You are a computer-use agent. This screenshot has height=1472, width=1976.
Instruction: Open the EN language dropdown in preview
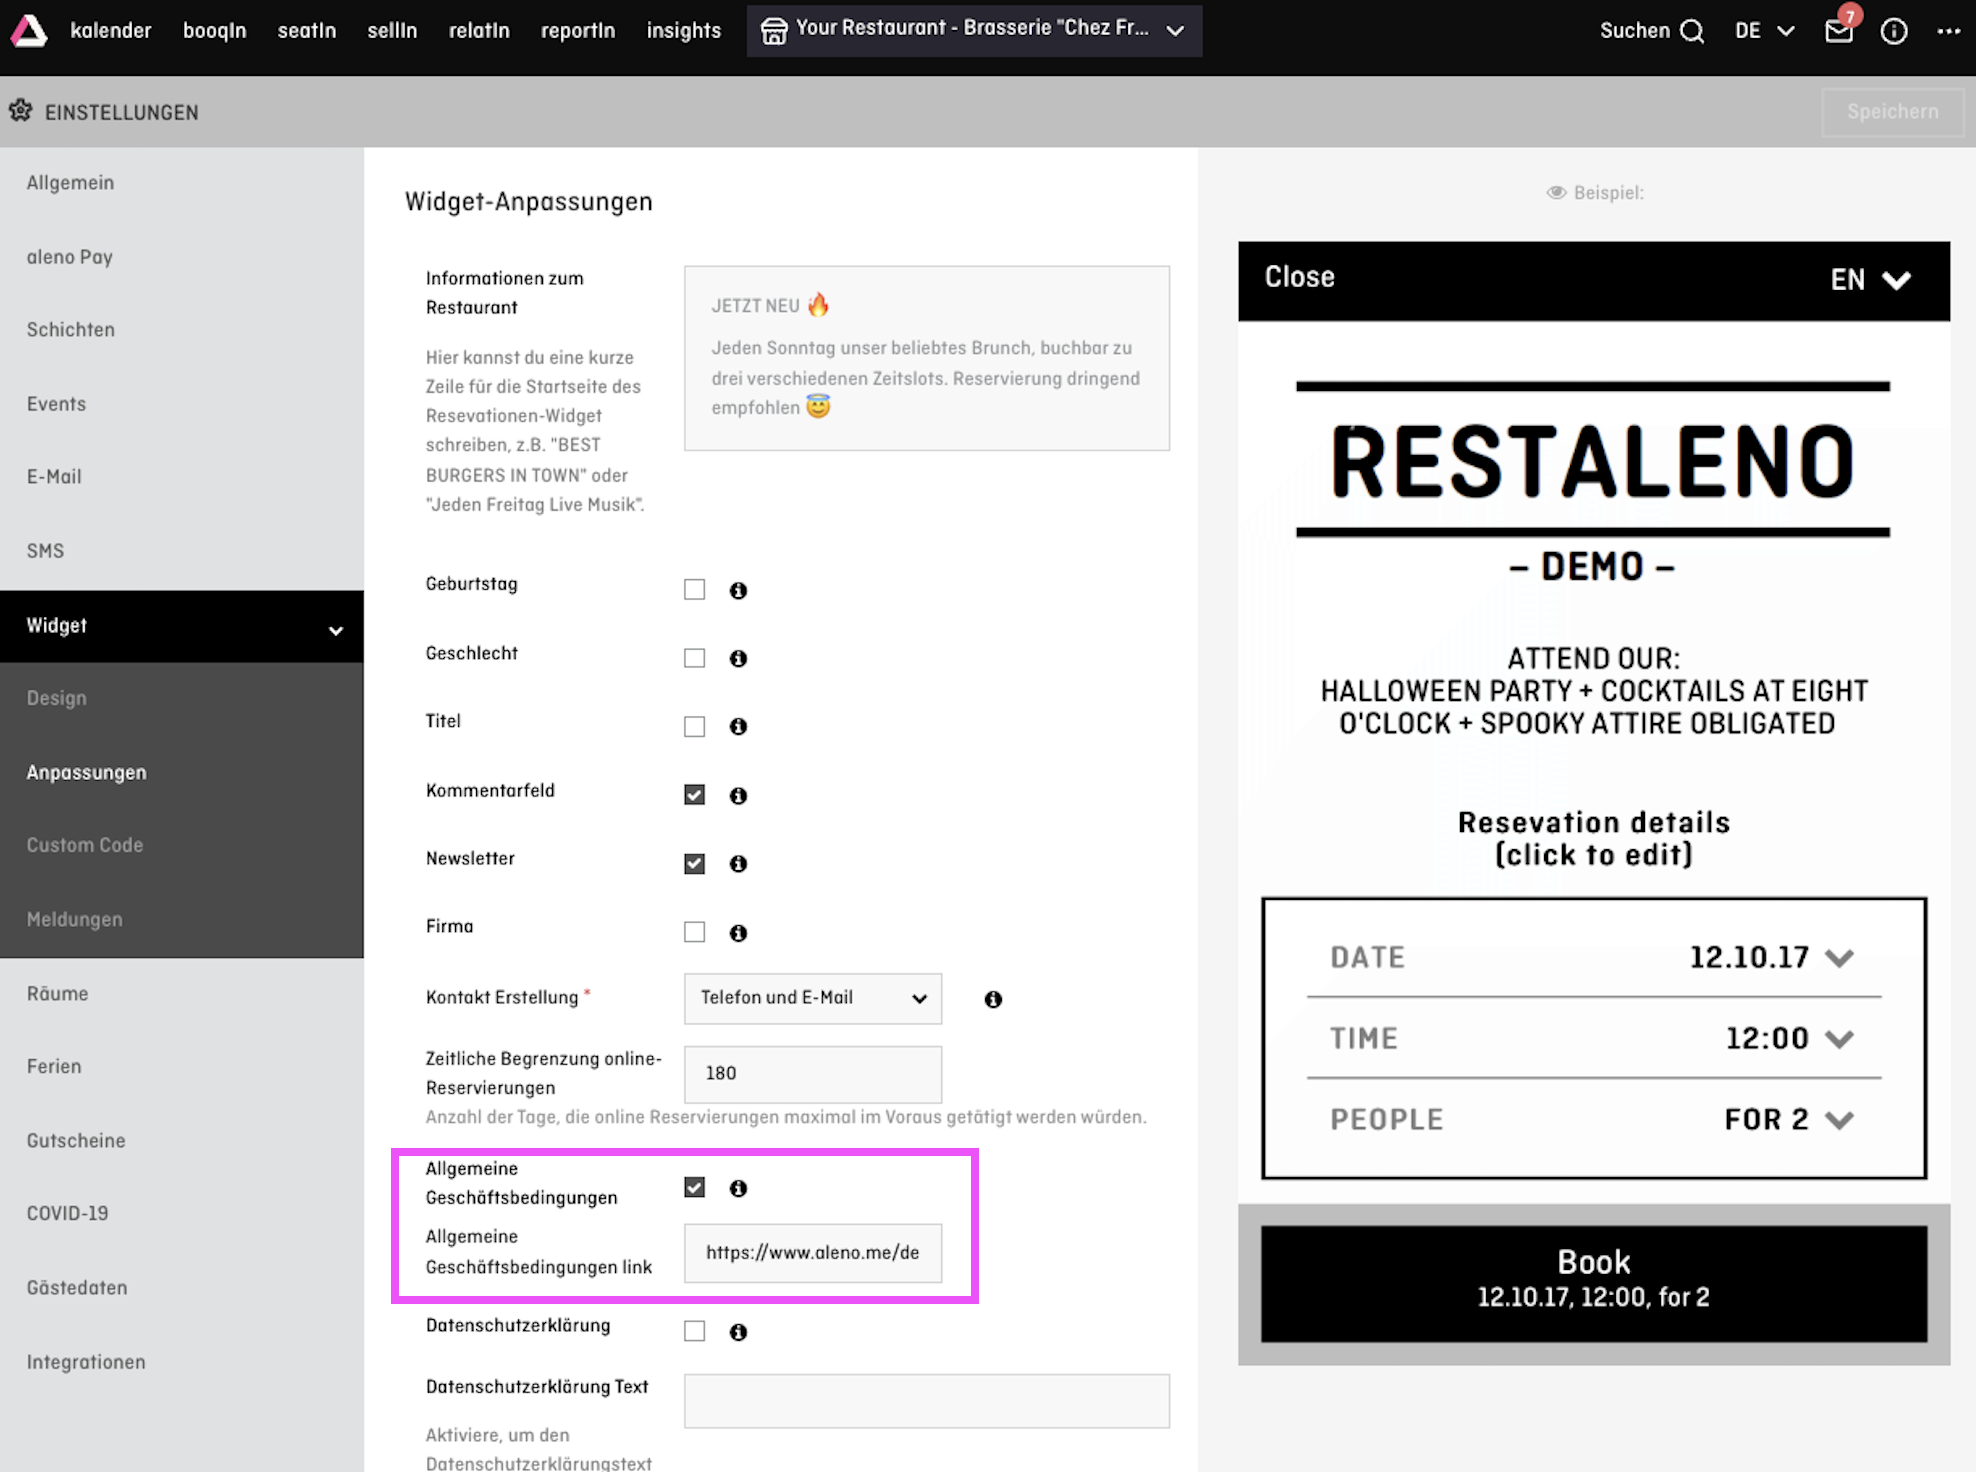pos(1870,279)
